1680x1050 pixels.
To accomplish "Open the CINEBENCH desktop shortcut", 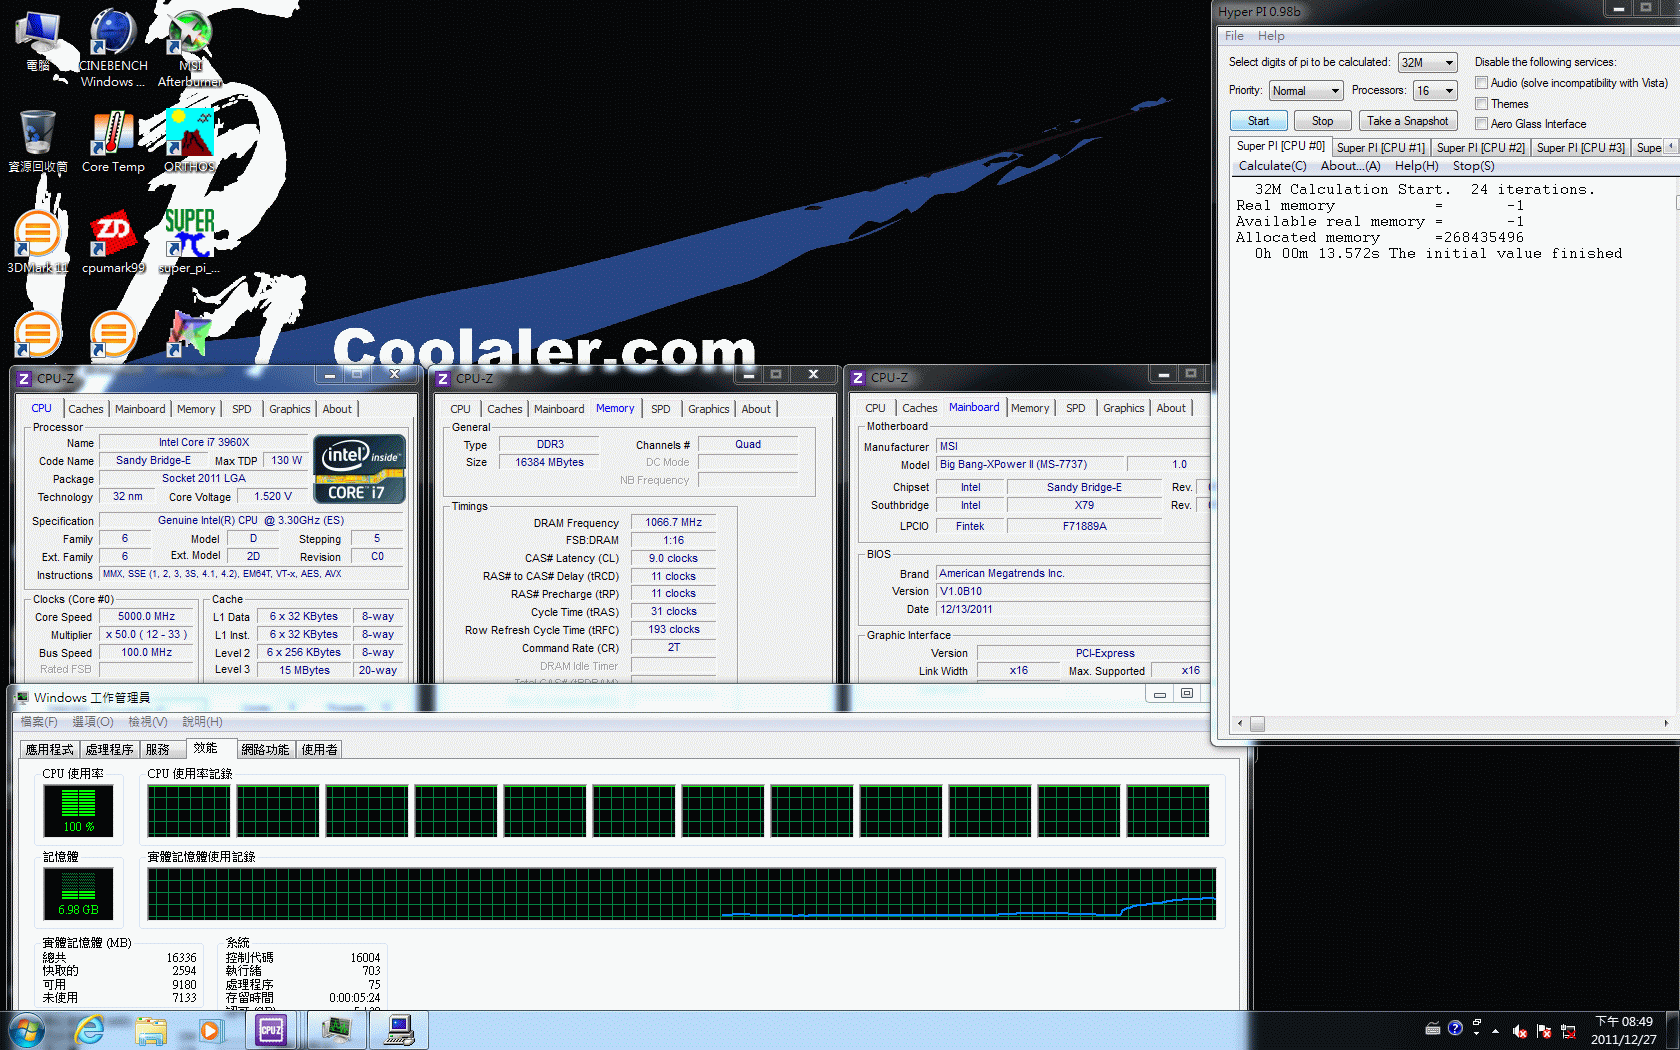I will (x=112, y=47).
